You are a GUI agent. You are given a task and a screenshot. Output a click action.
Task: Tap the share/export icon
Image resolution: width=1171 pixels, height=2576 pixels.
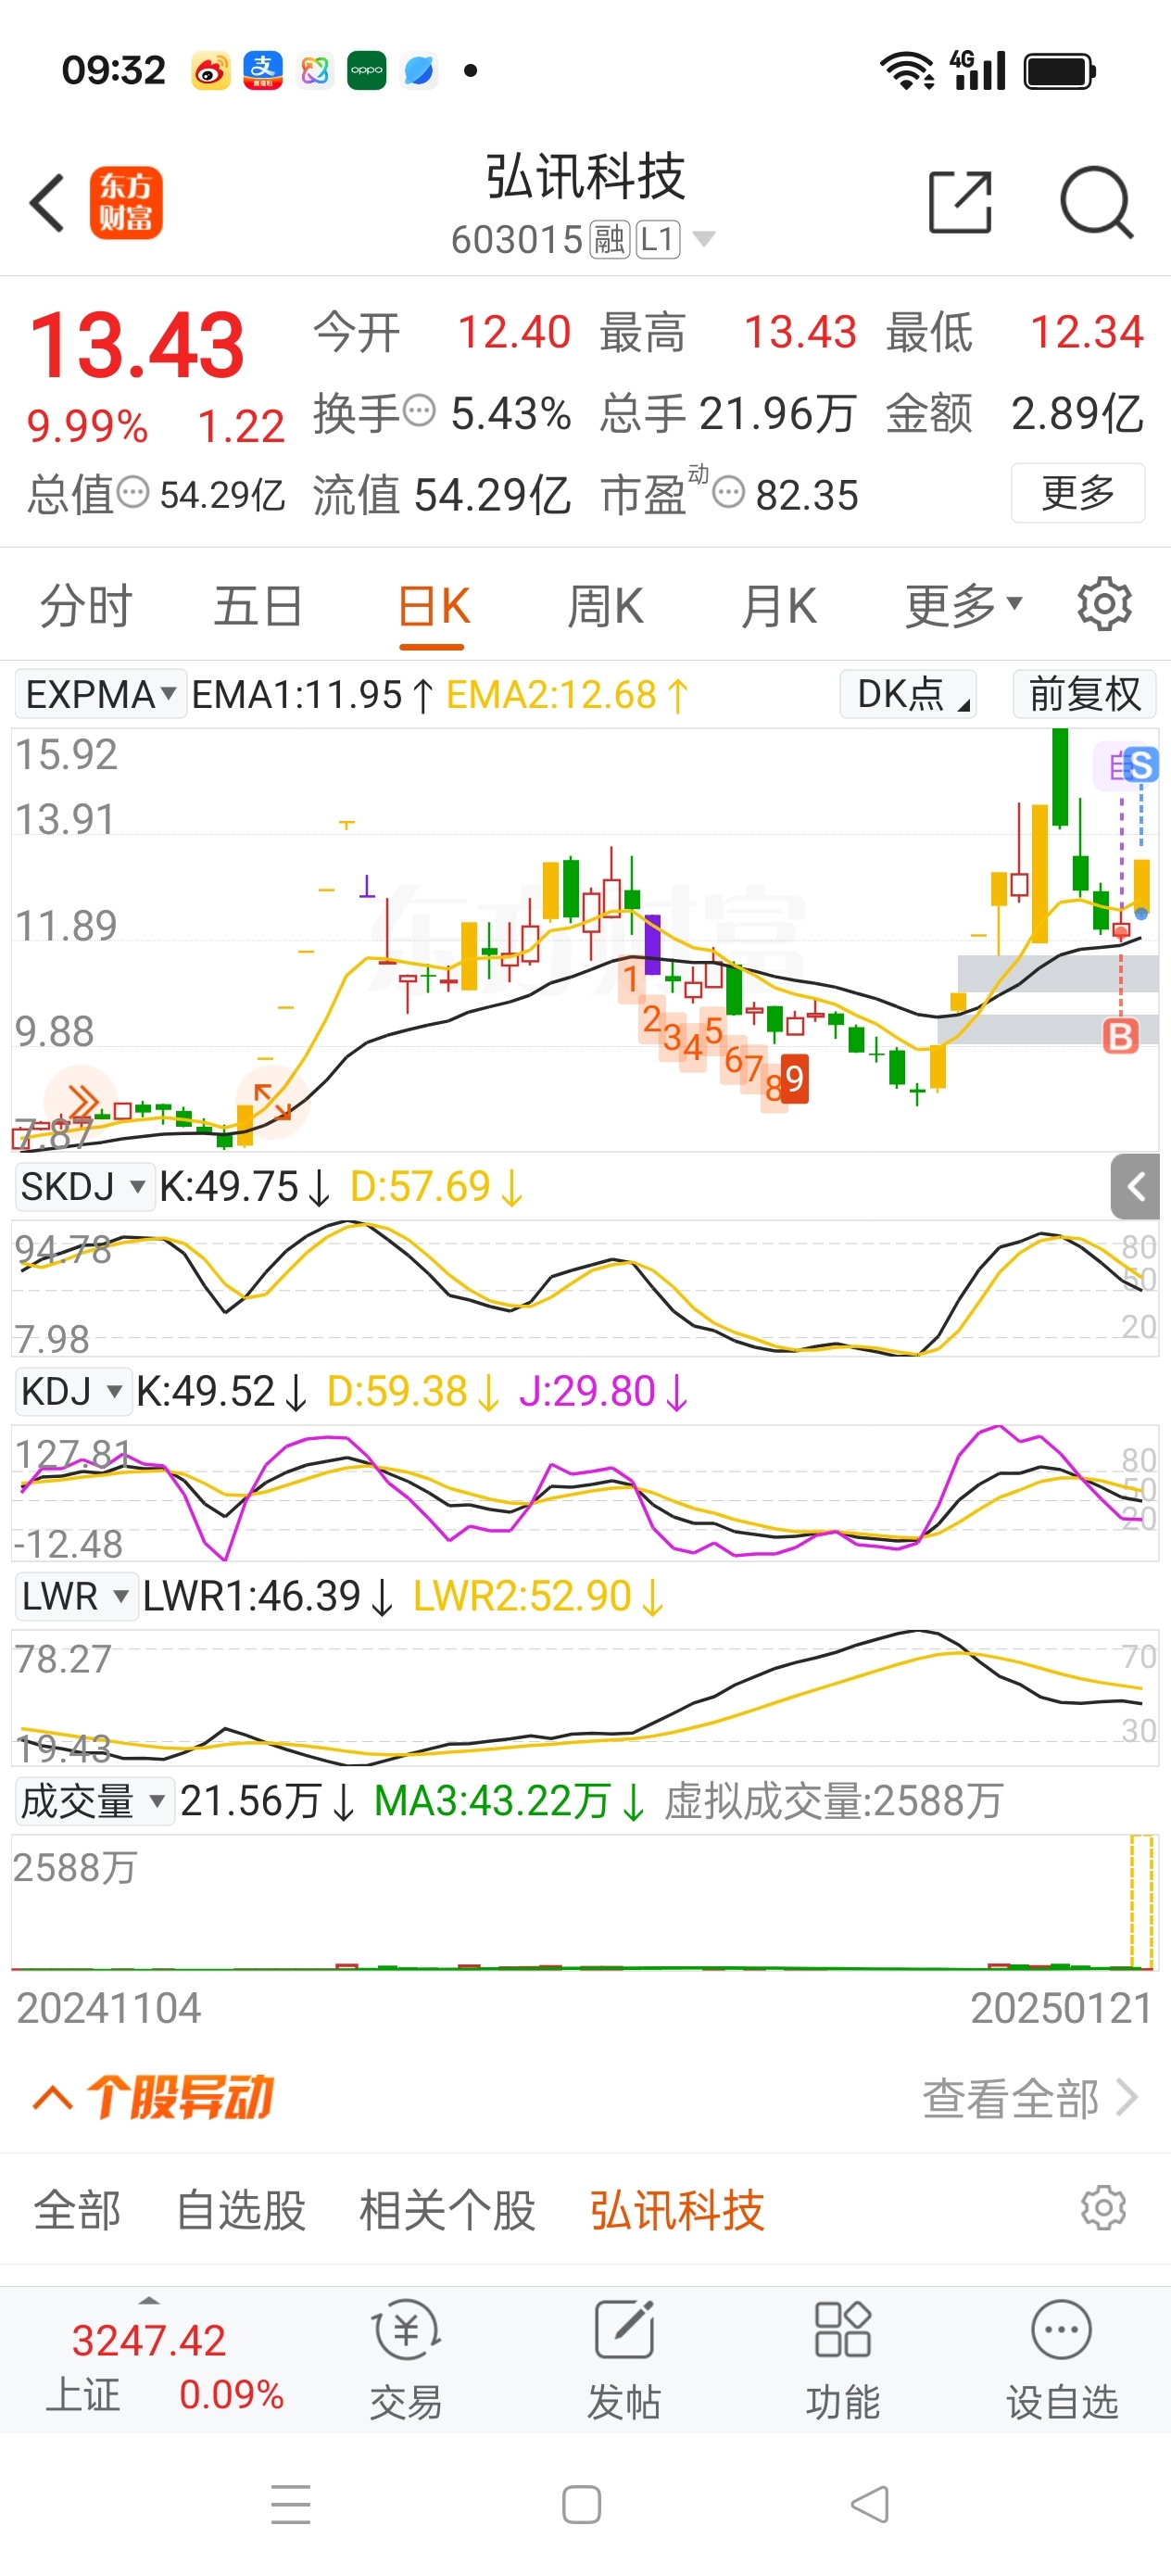[960, 202]
